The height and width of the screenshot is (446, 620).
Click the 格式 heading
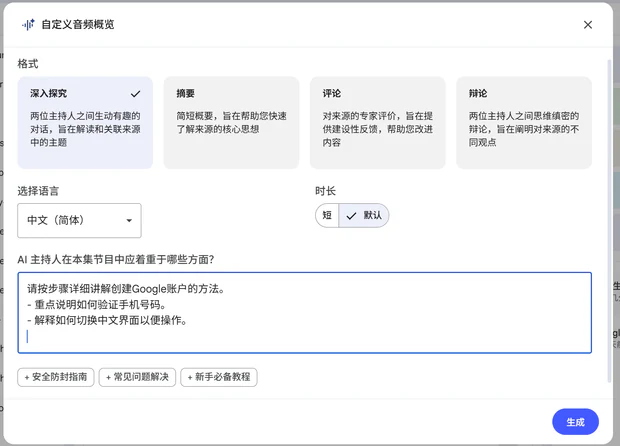(28, 64)
